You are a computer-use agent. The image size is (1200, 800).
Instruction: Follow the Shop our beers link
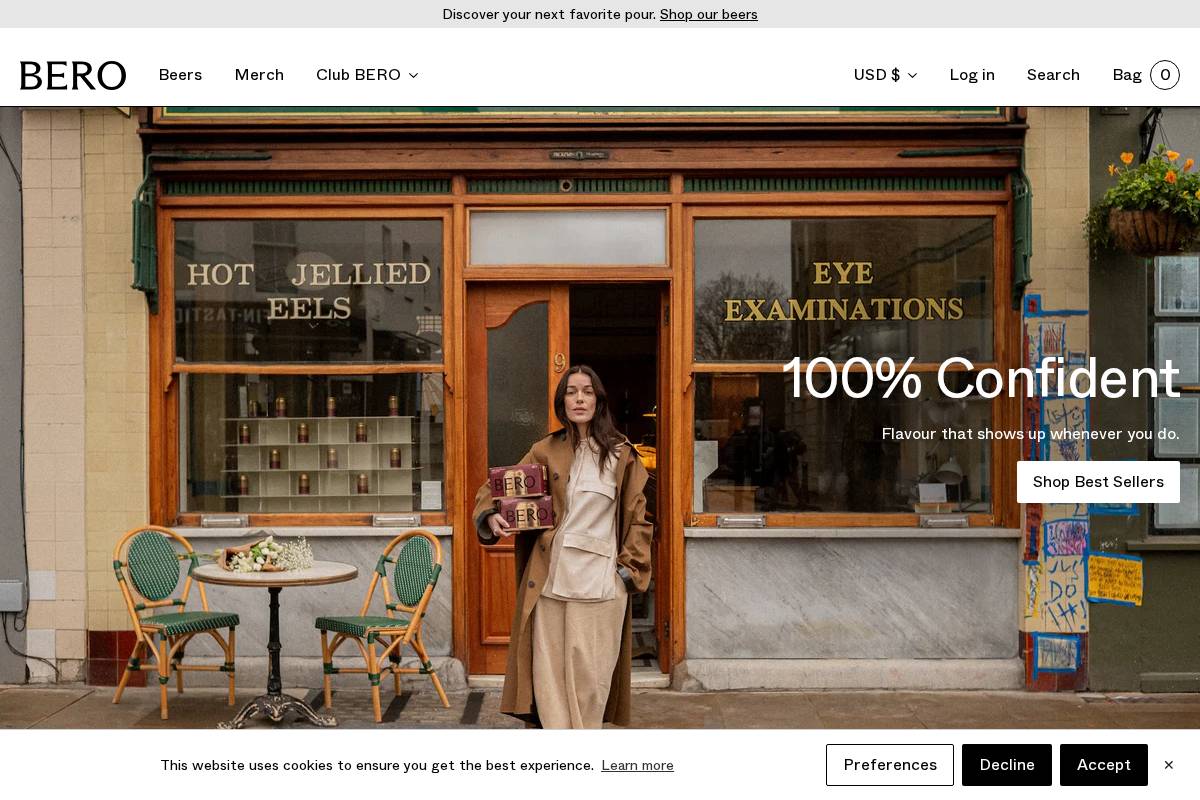tap(708, 14)
